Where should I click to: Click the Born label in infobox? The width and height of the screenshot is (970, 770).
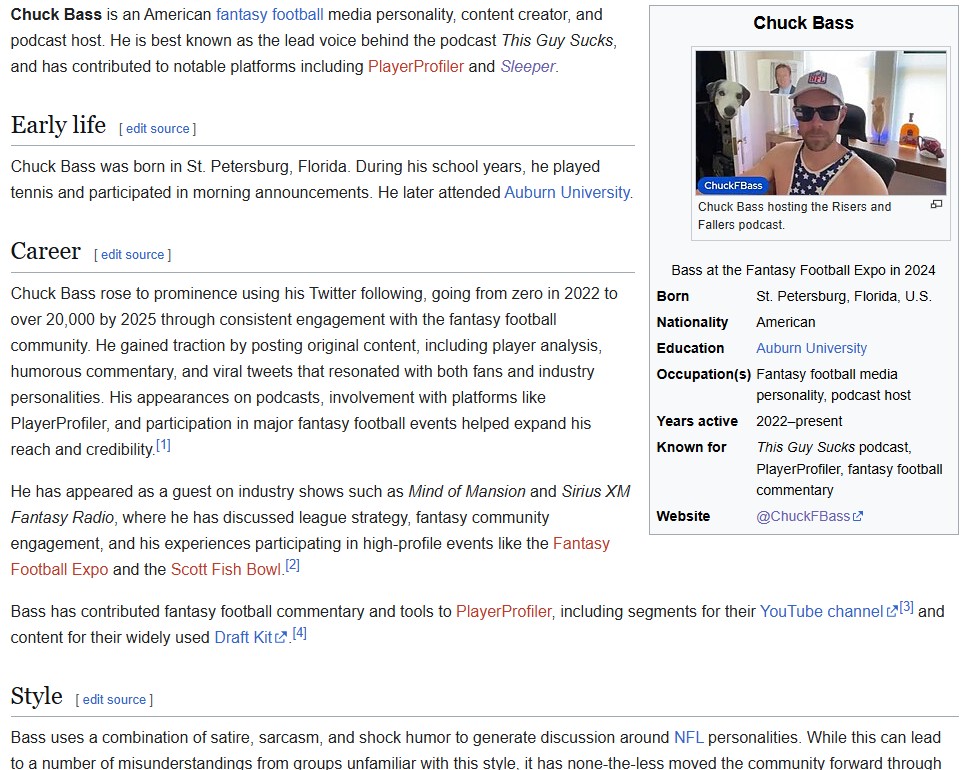coord(672,296)
